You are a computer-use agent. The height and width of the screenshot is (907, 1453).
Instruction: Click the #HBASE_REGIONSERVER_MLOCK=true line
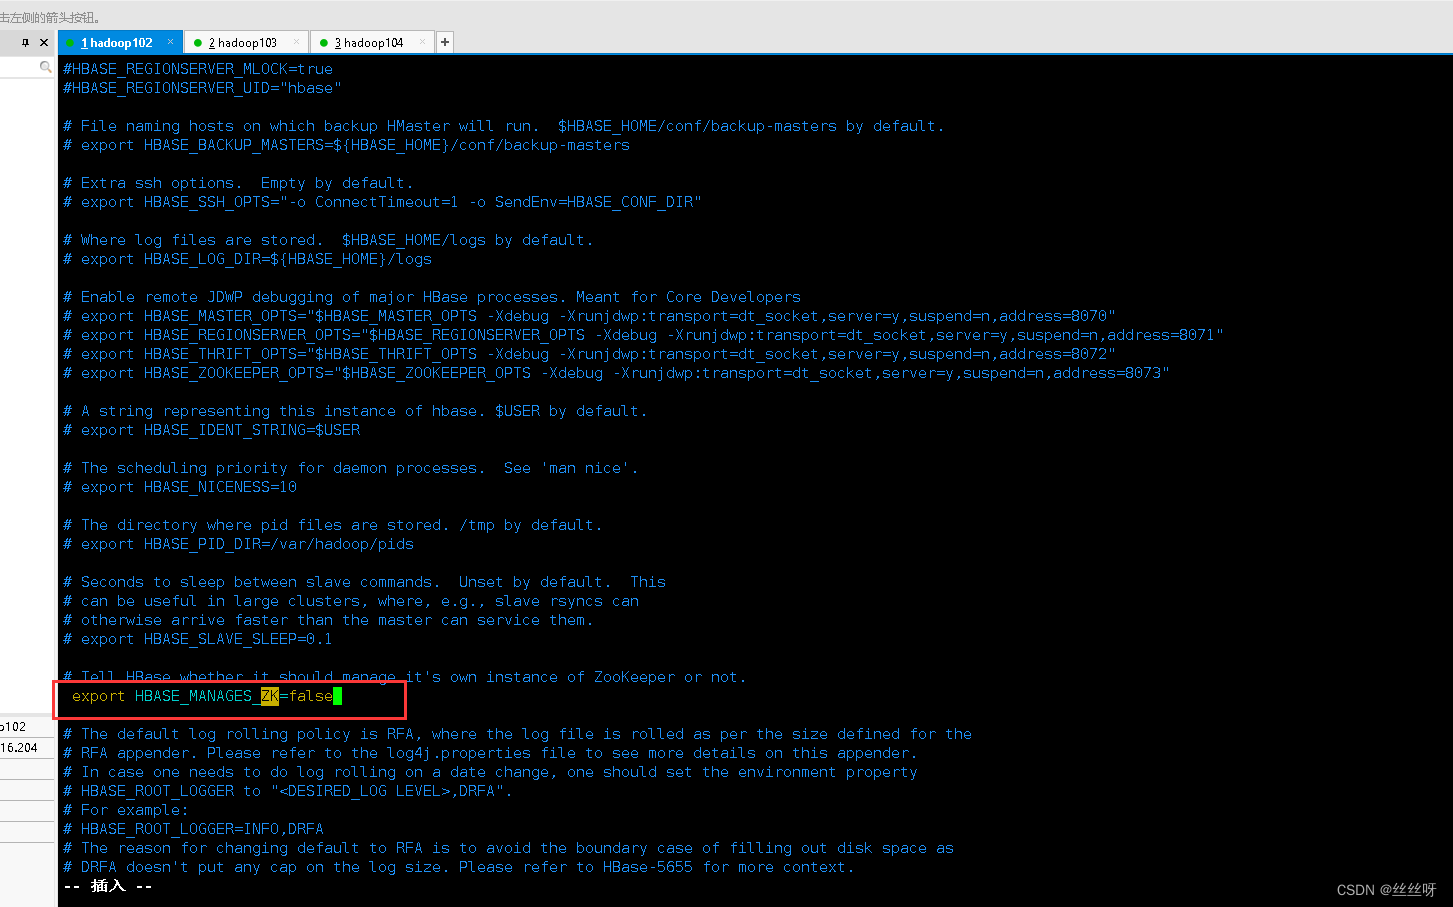pos(198,69)
